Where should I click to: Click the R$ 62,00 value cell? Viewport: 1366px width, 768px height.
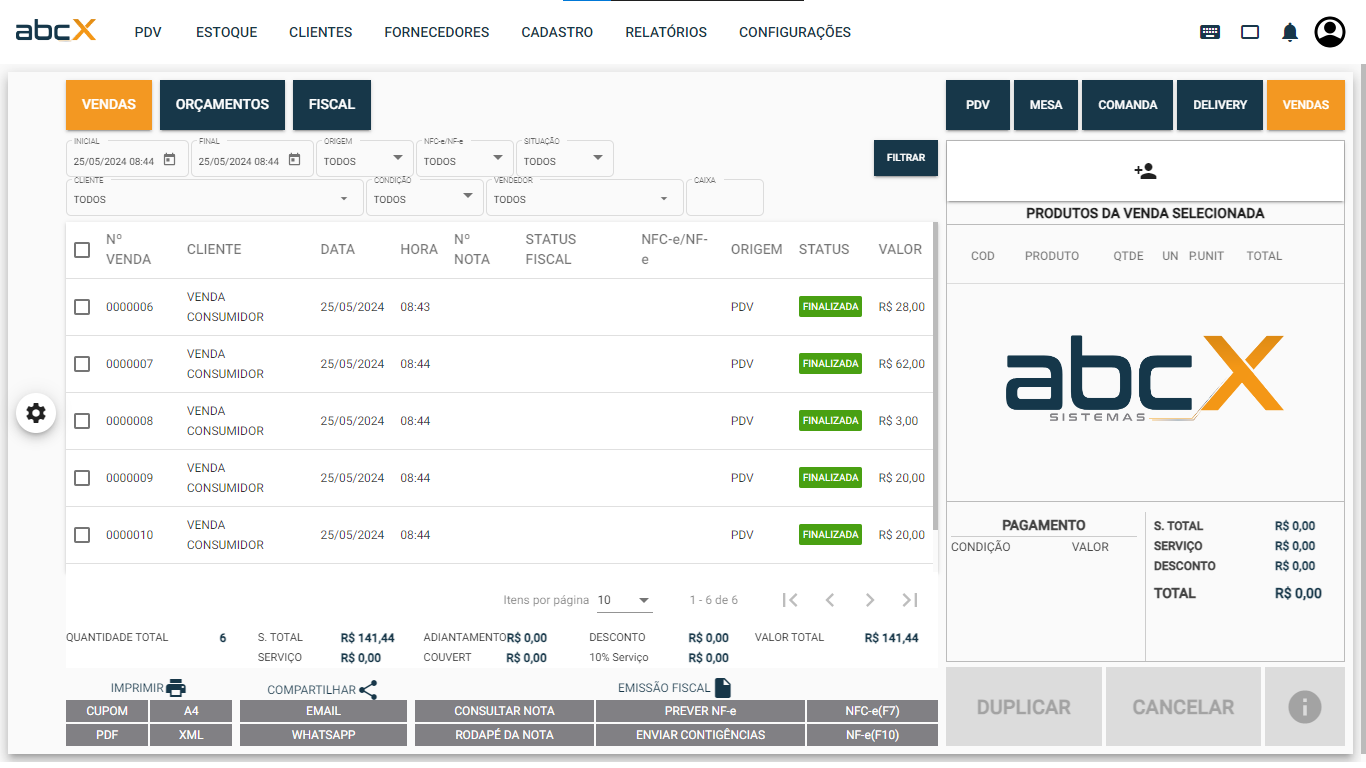tap(902, 364)
